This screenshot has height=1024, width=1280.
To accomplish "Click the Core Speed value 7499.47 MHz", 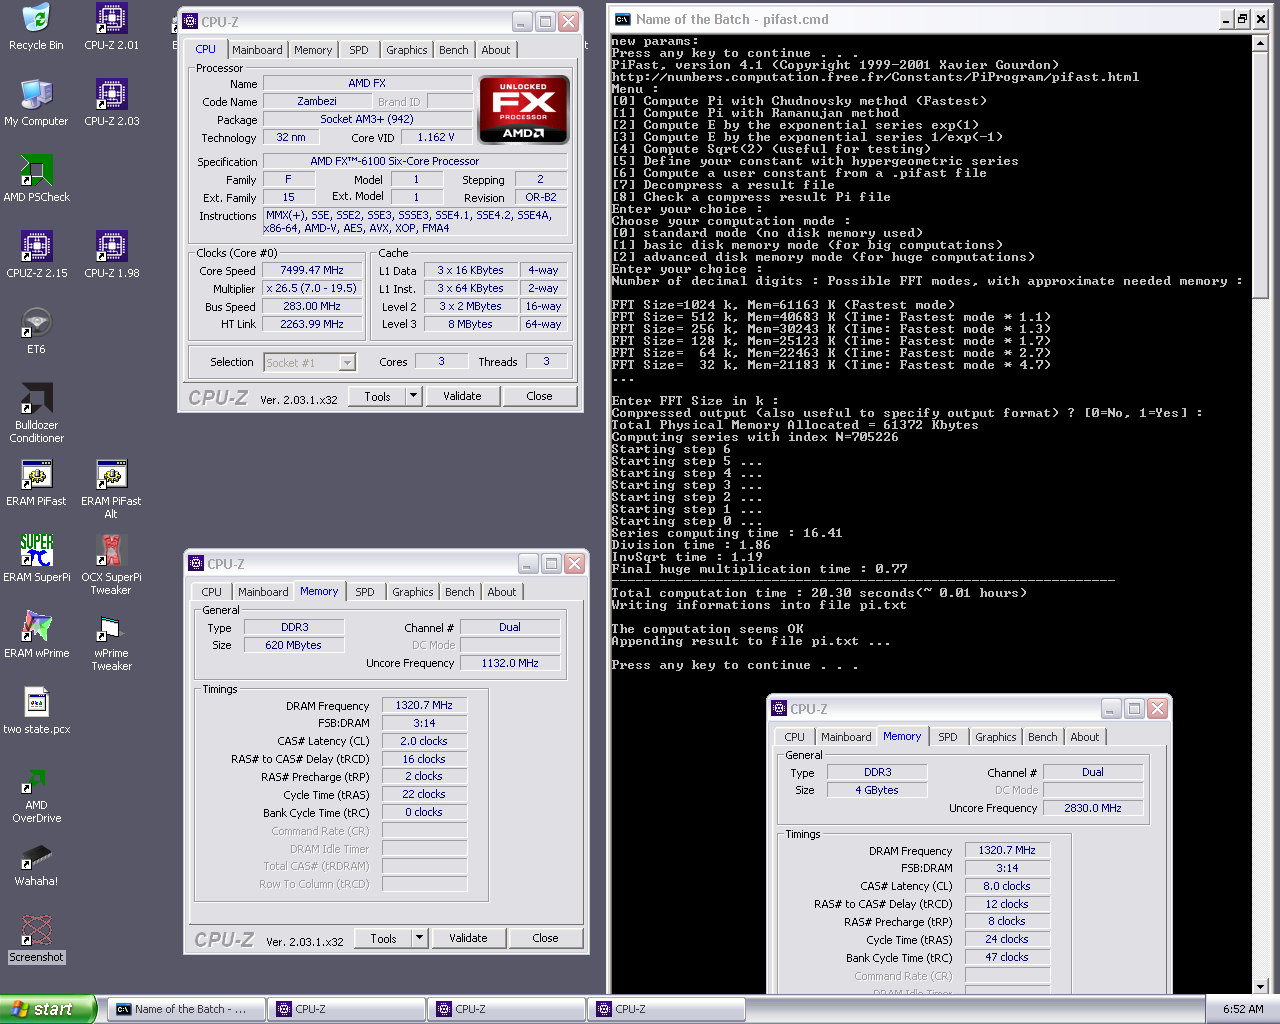I will pos(312,270).
